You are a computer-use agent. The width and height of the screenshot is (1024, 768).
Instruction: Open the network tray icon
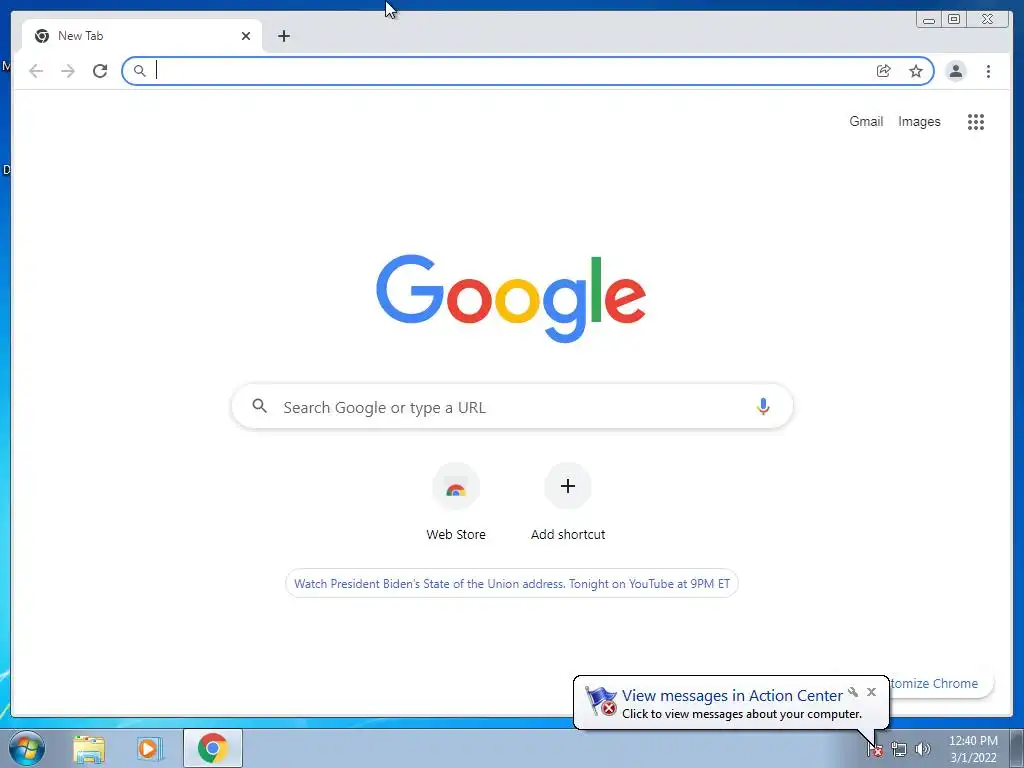(x=899, y=750)
